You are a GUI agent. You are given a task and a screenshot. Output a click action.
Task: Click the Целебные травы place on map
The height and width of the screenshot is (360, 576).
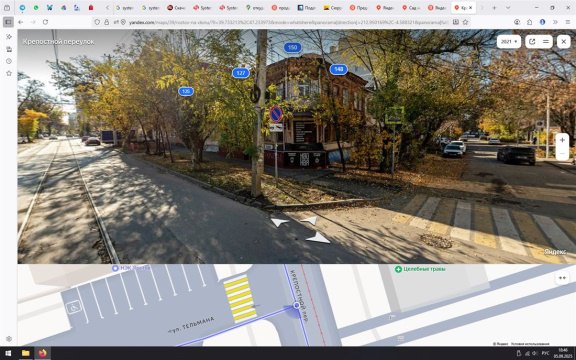point(420,269)
